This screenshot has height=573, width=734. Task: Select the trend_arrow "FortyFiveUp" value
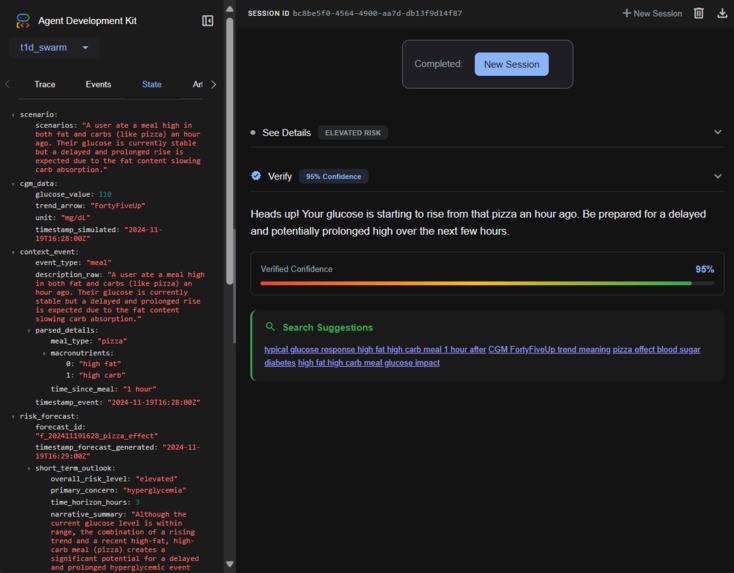pyautogui.click(x=117, y=206)
